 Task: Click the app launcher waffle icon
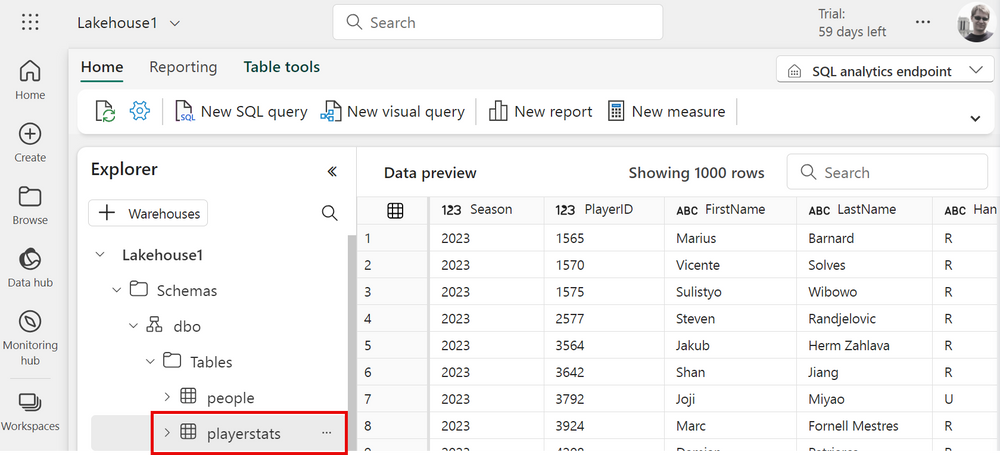point(30,22)
